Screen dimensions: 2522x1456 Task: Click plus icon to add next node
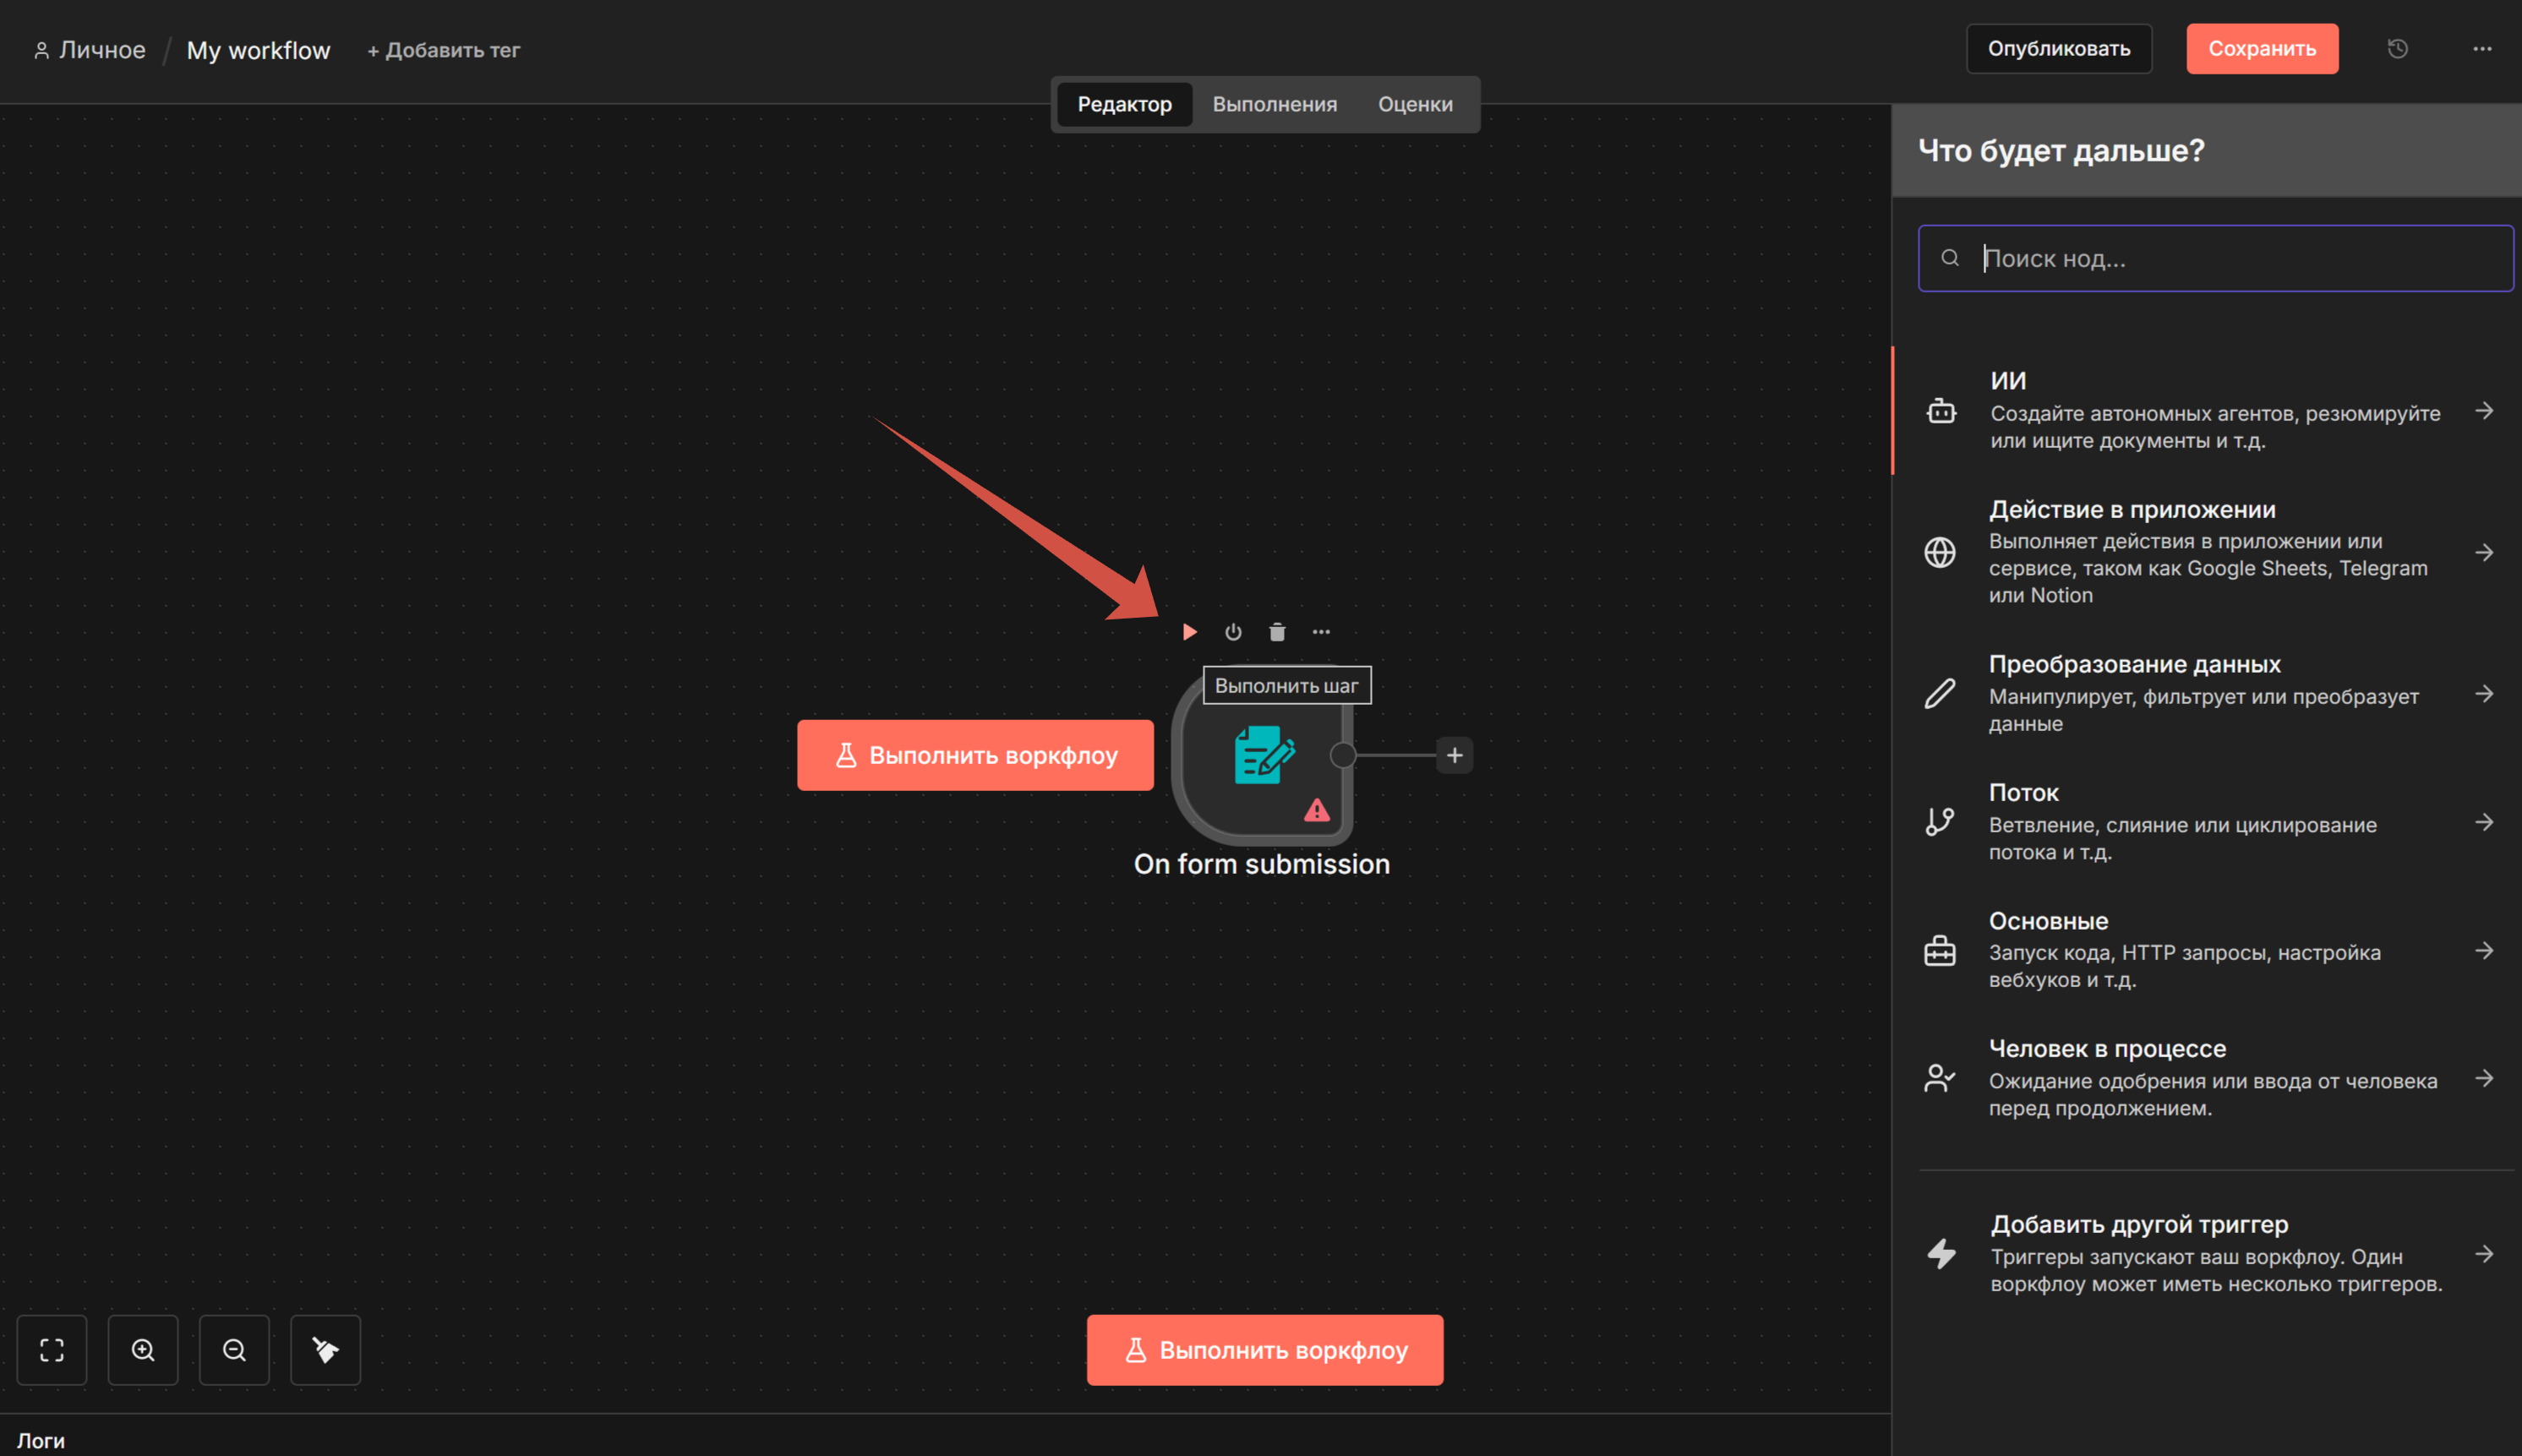pos(1454,755)
